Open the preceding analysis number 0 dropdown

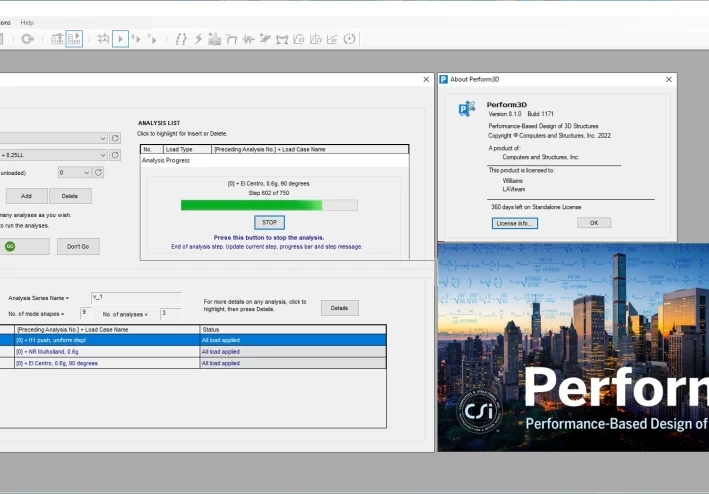coord(75,172)
